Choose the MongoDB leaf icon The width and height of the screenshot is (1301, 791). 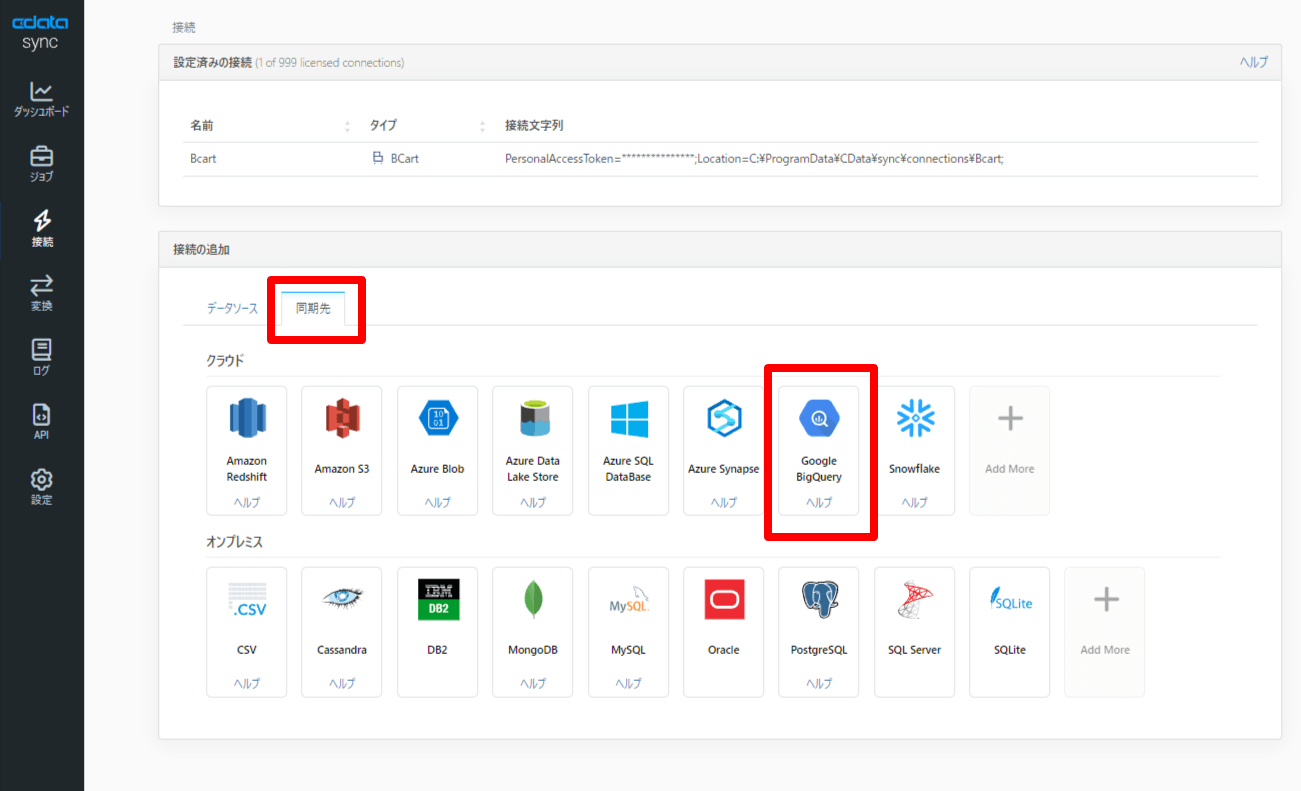coord(533,600)
